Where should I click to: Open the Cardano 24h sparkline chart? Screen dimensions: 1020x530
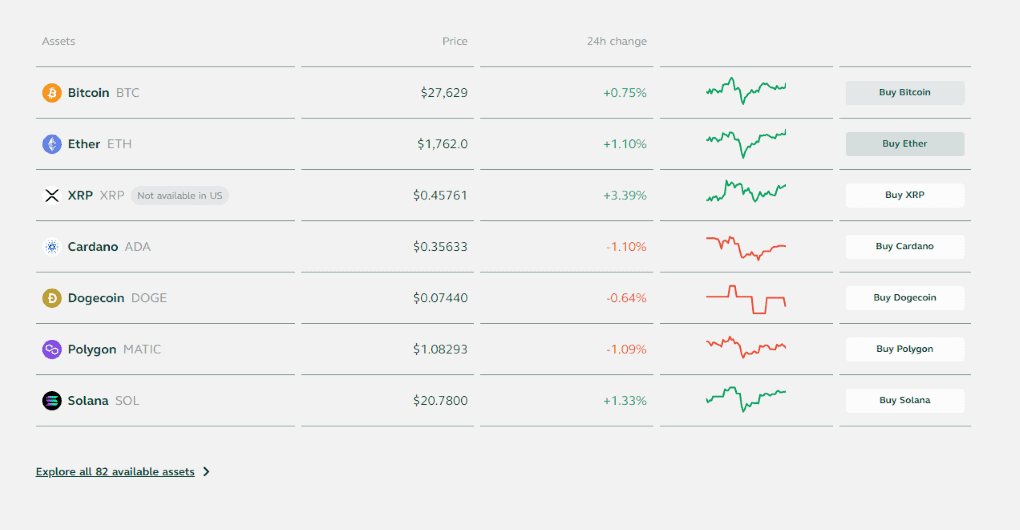tap(746, 248)
